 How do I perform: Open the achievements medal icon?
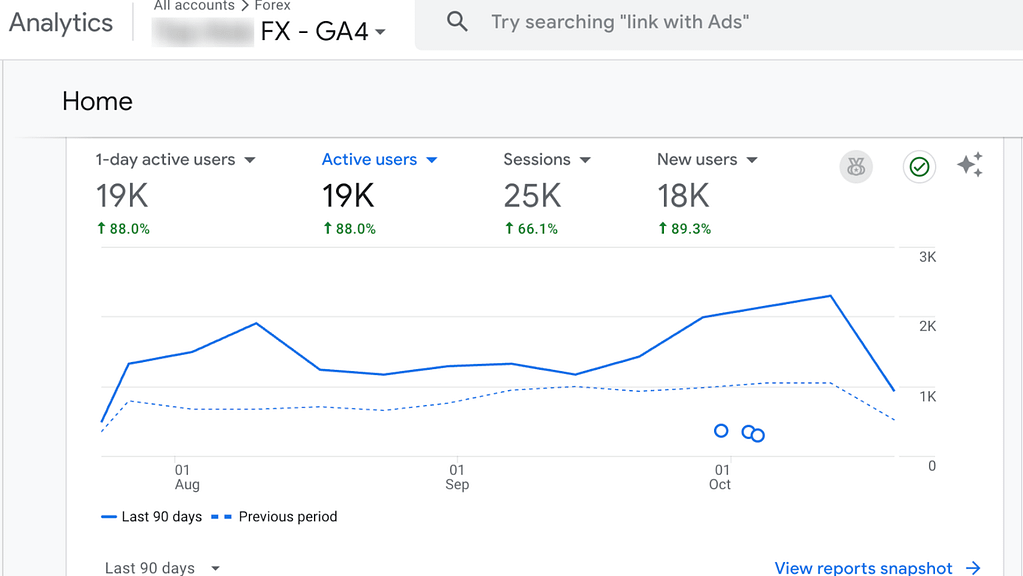tap(855, 167)
